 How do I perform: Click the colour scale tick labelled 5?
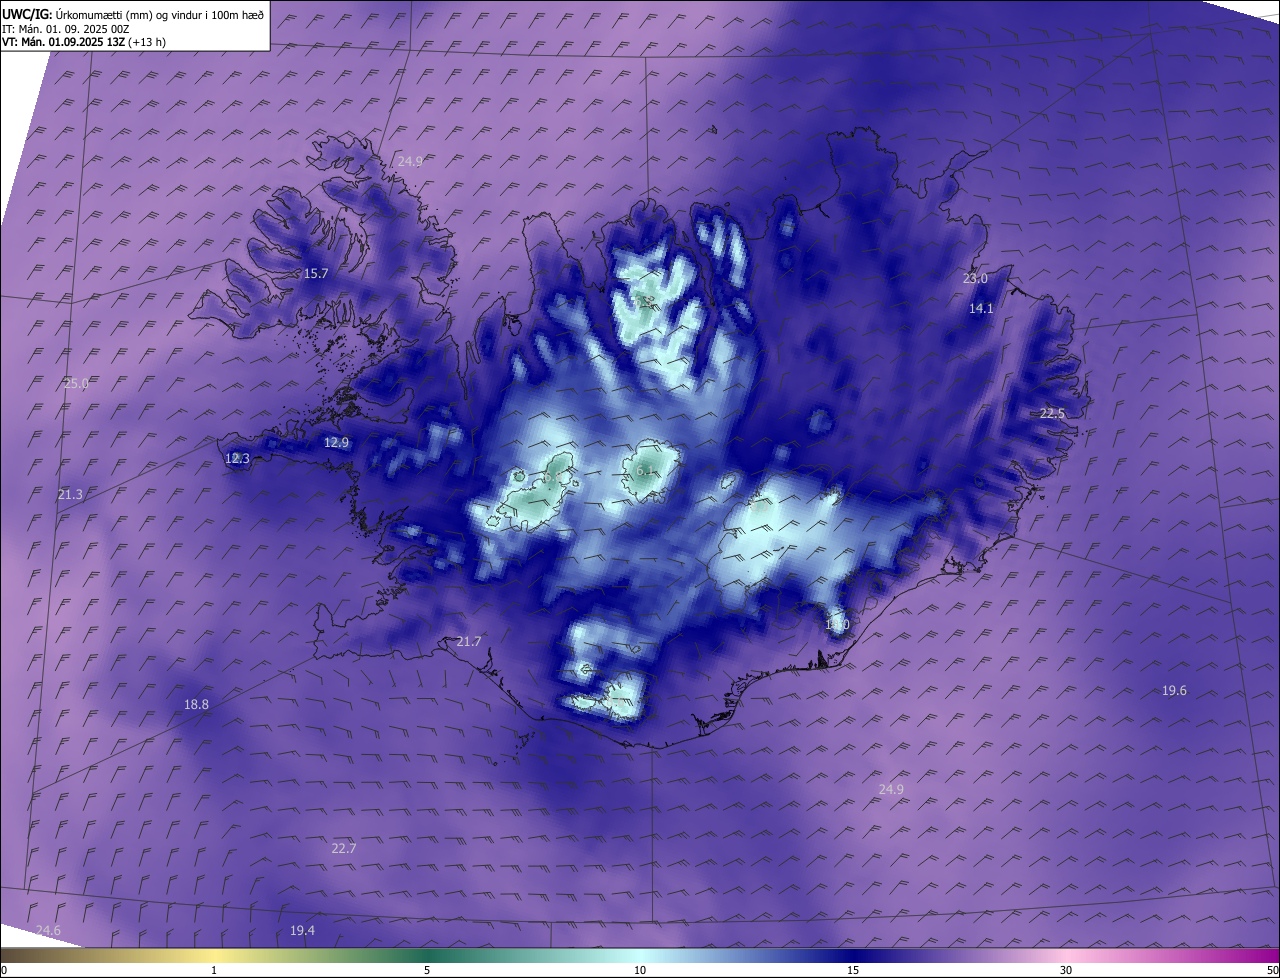point(427,970)
